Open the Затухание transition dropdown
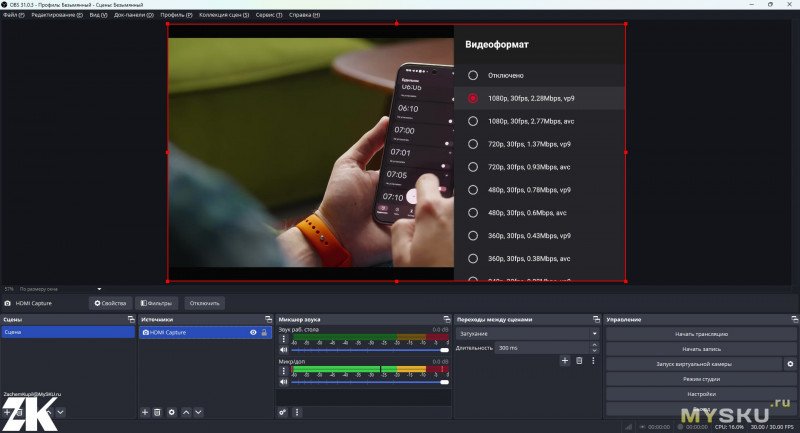This screenshot has width=800, height=433. (527, 334)
